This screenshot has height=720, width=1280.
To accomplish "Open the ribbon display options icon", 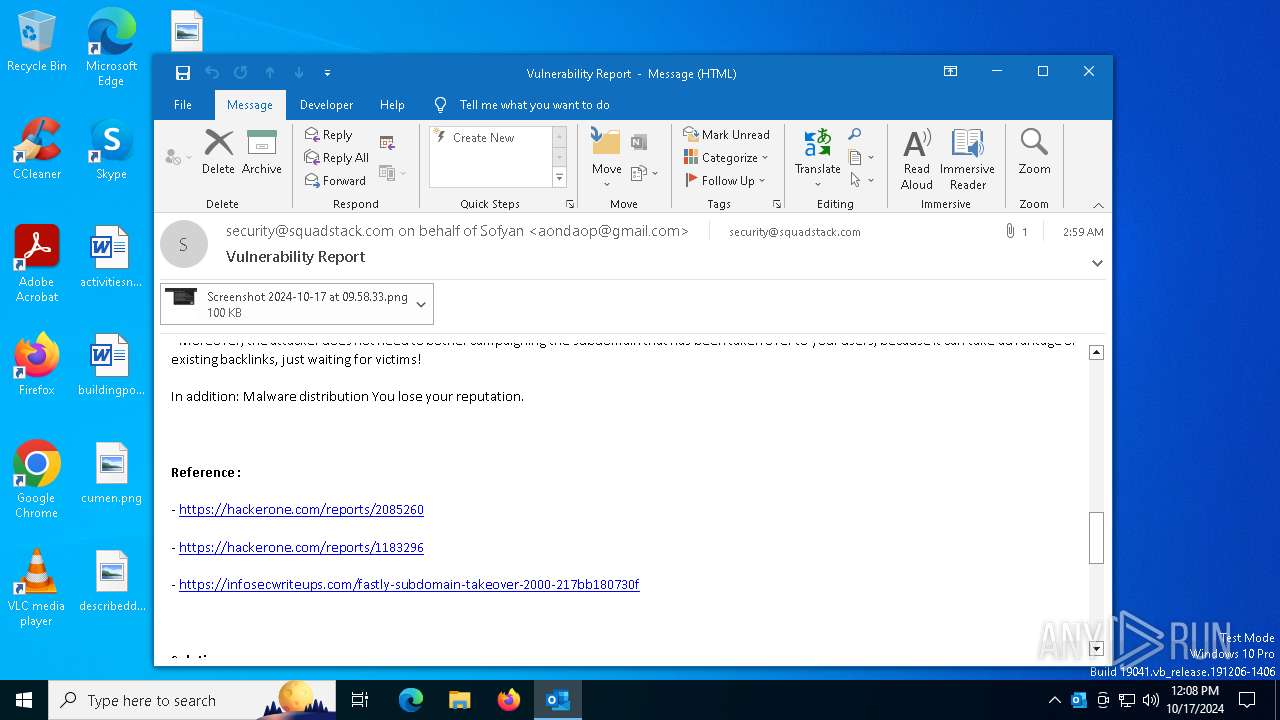I will [x=951, y=72].
